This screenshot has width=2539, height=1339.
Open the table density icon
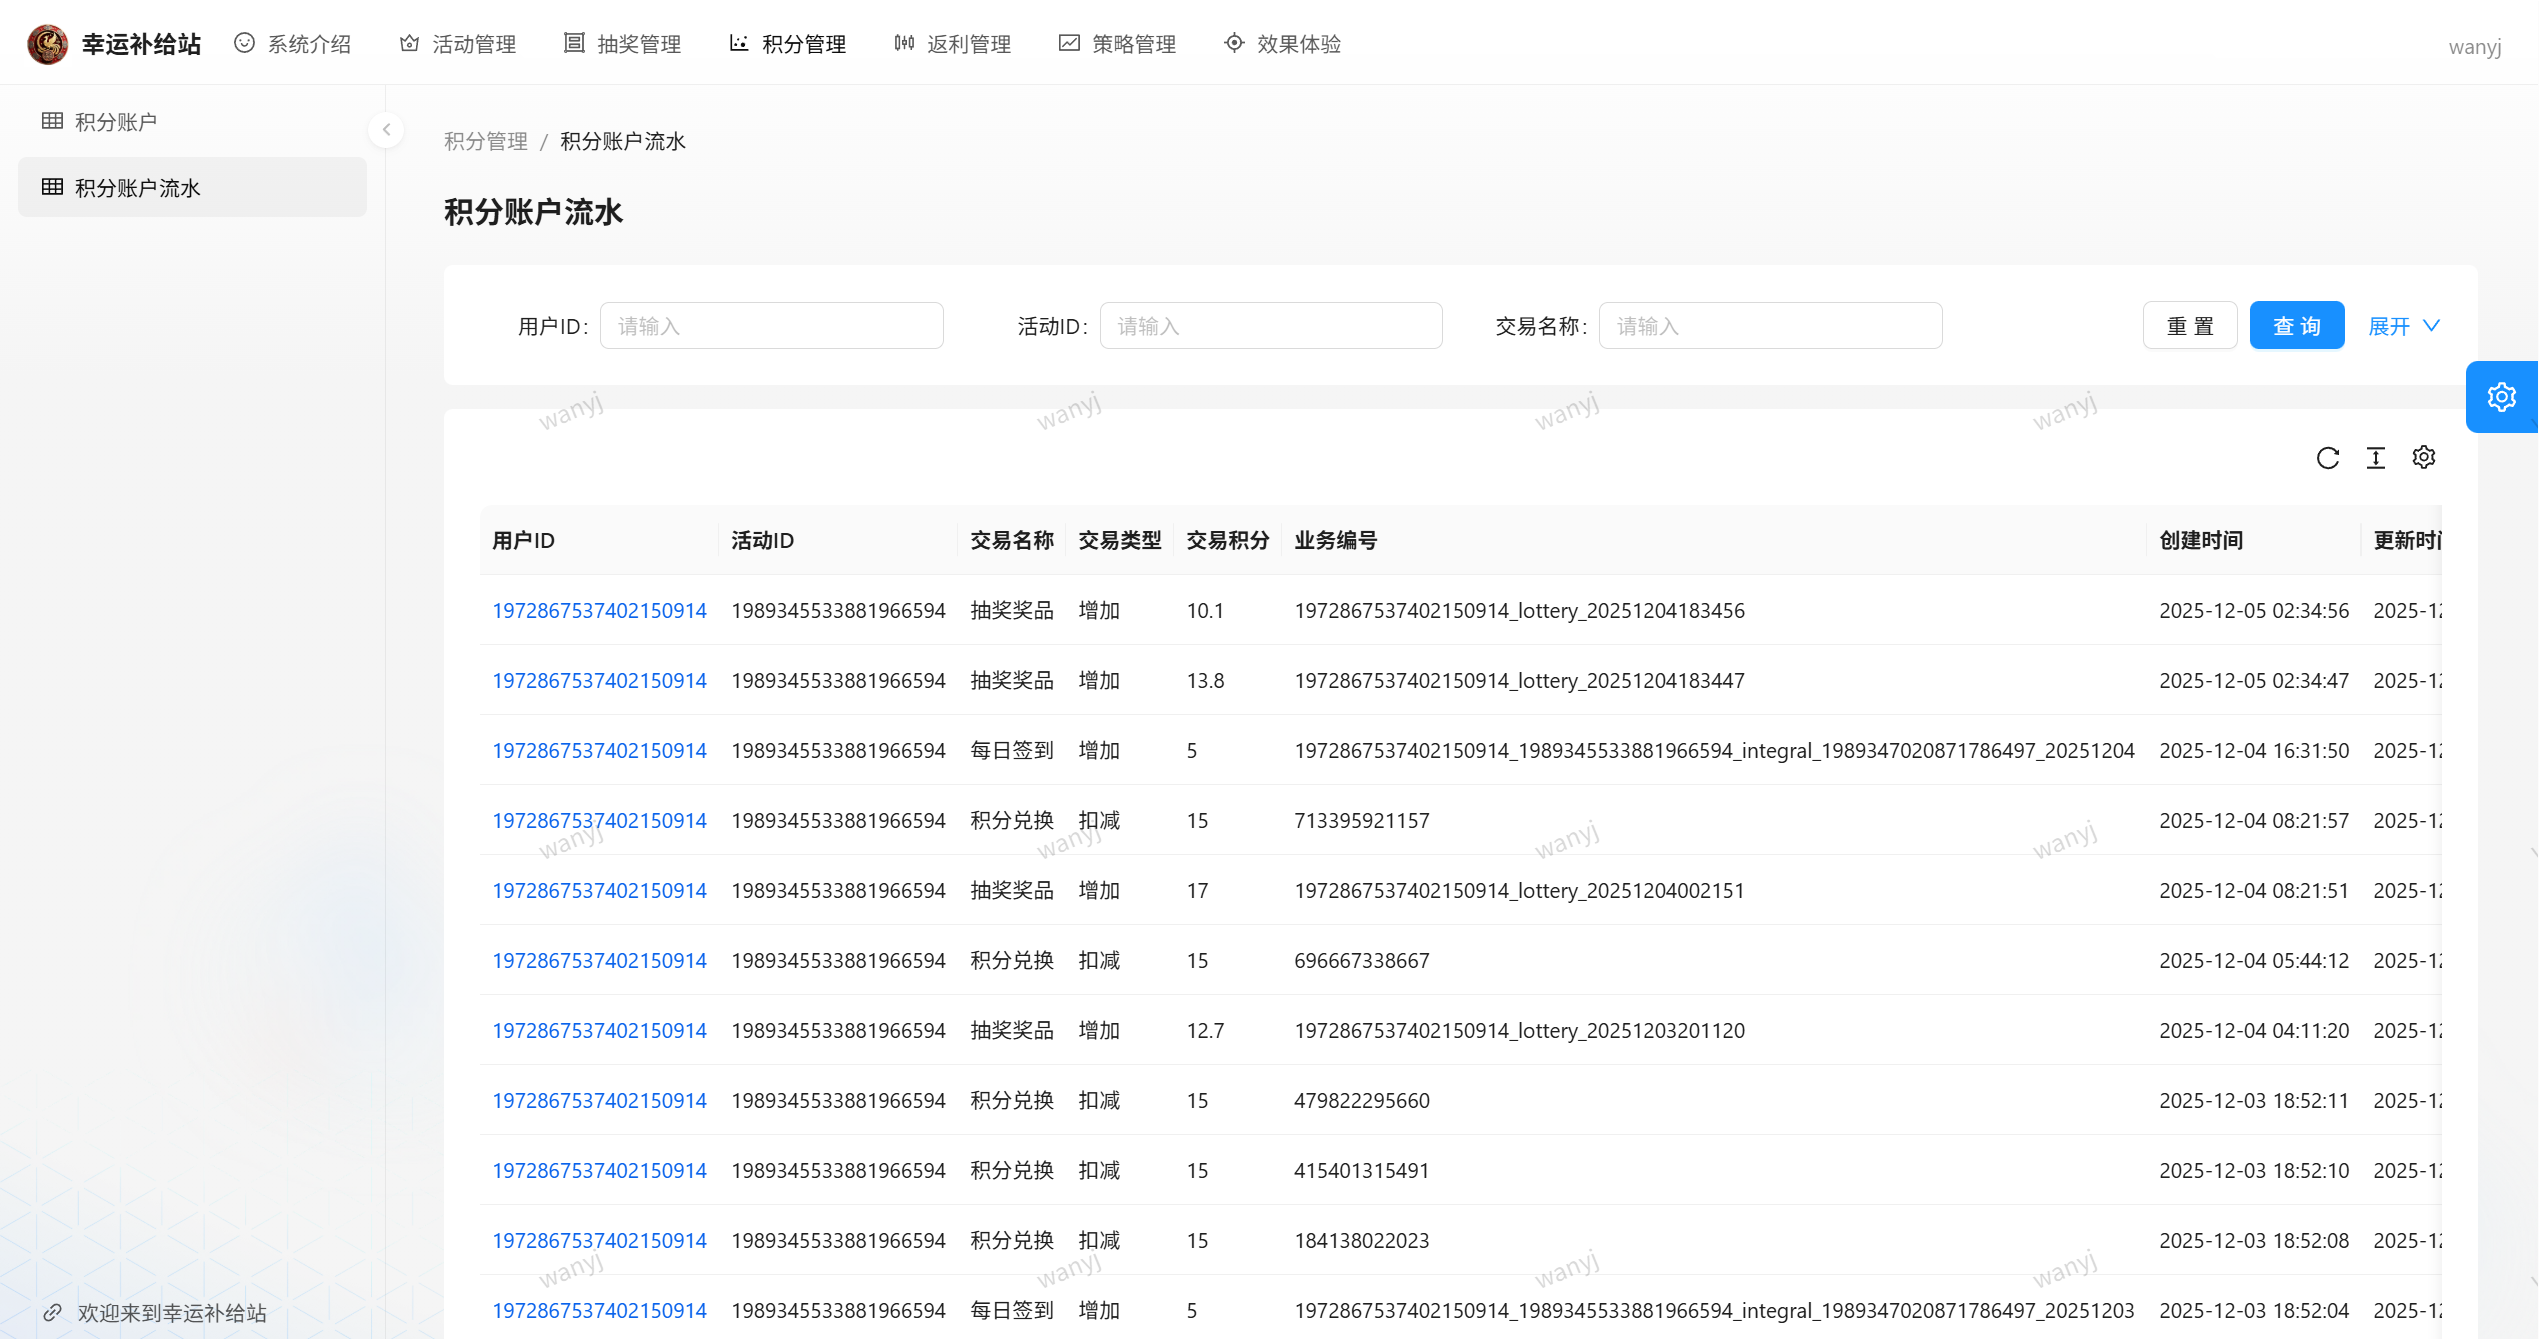(x=2375, y=458)
